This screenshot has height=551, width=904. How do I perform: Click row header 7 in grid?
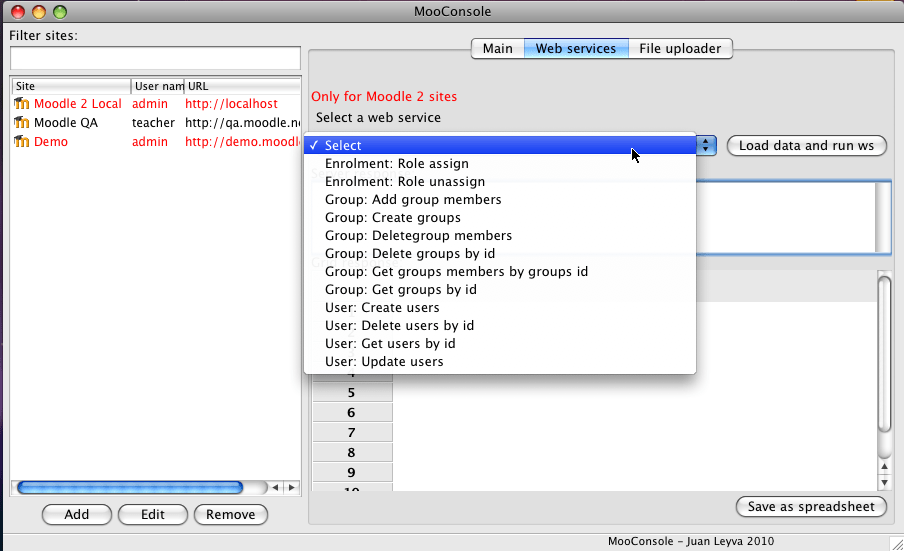click(x=352, y=433)
